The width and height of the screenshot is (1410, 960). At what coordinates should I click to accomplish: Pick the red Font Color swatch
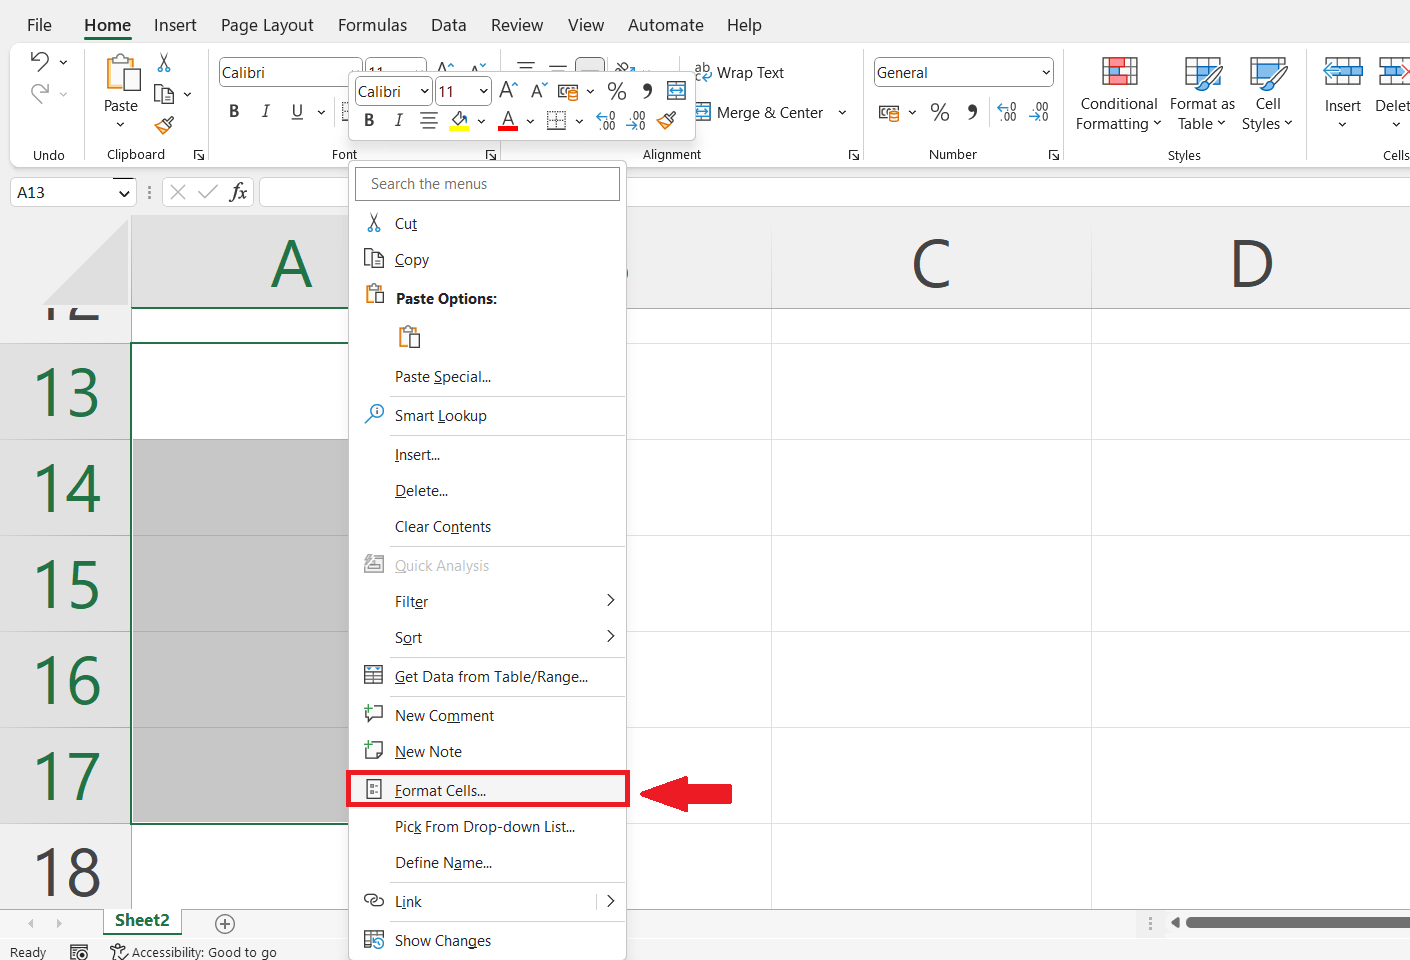pyautogui.click(x=506, y=120)
